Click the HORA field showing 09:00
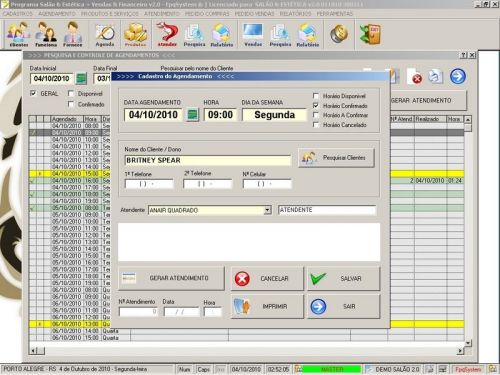Screen dimensions: 500x375 point(220,115)
